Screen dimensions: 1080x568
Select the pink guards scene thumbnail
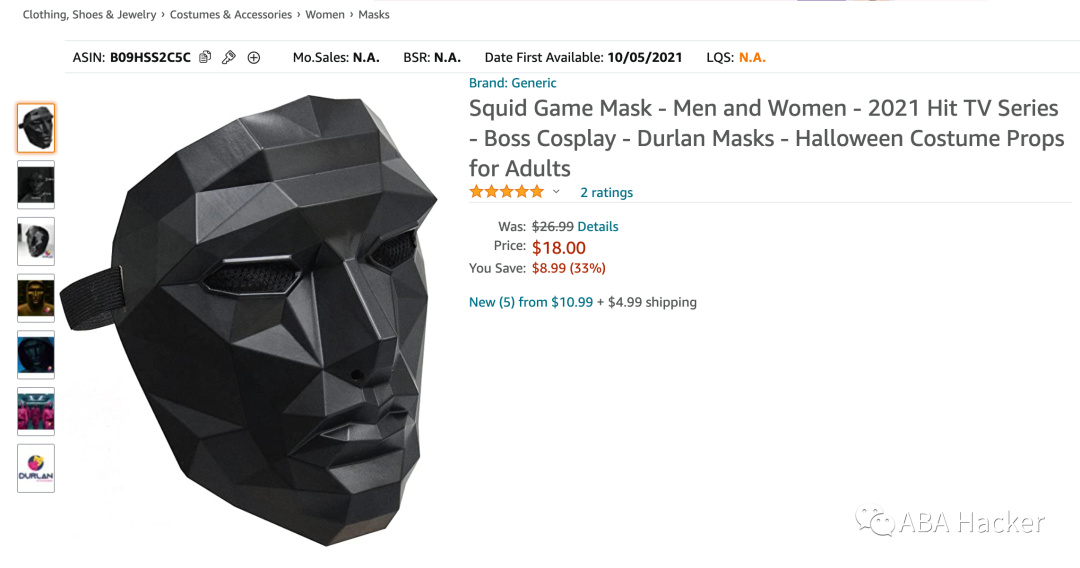point(36,412)
